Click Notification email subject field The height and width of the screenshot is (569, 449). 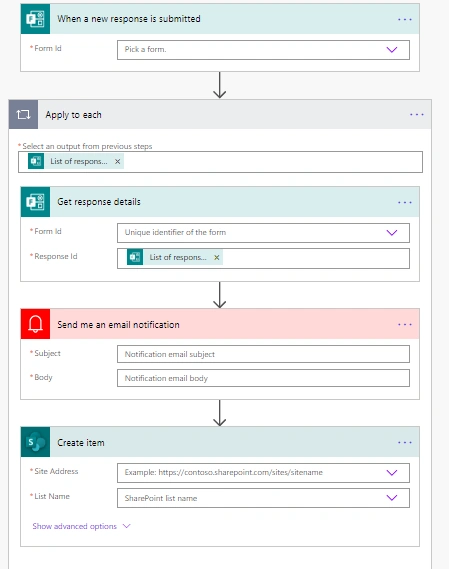[263, 354]
